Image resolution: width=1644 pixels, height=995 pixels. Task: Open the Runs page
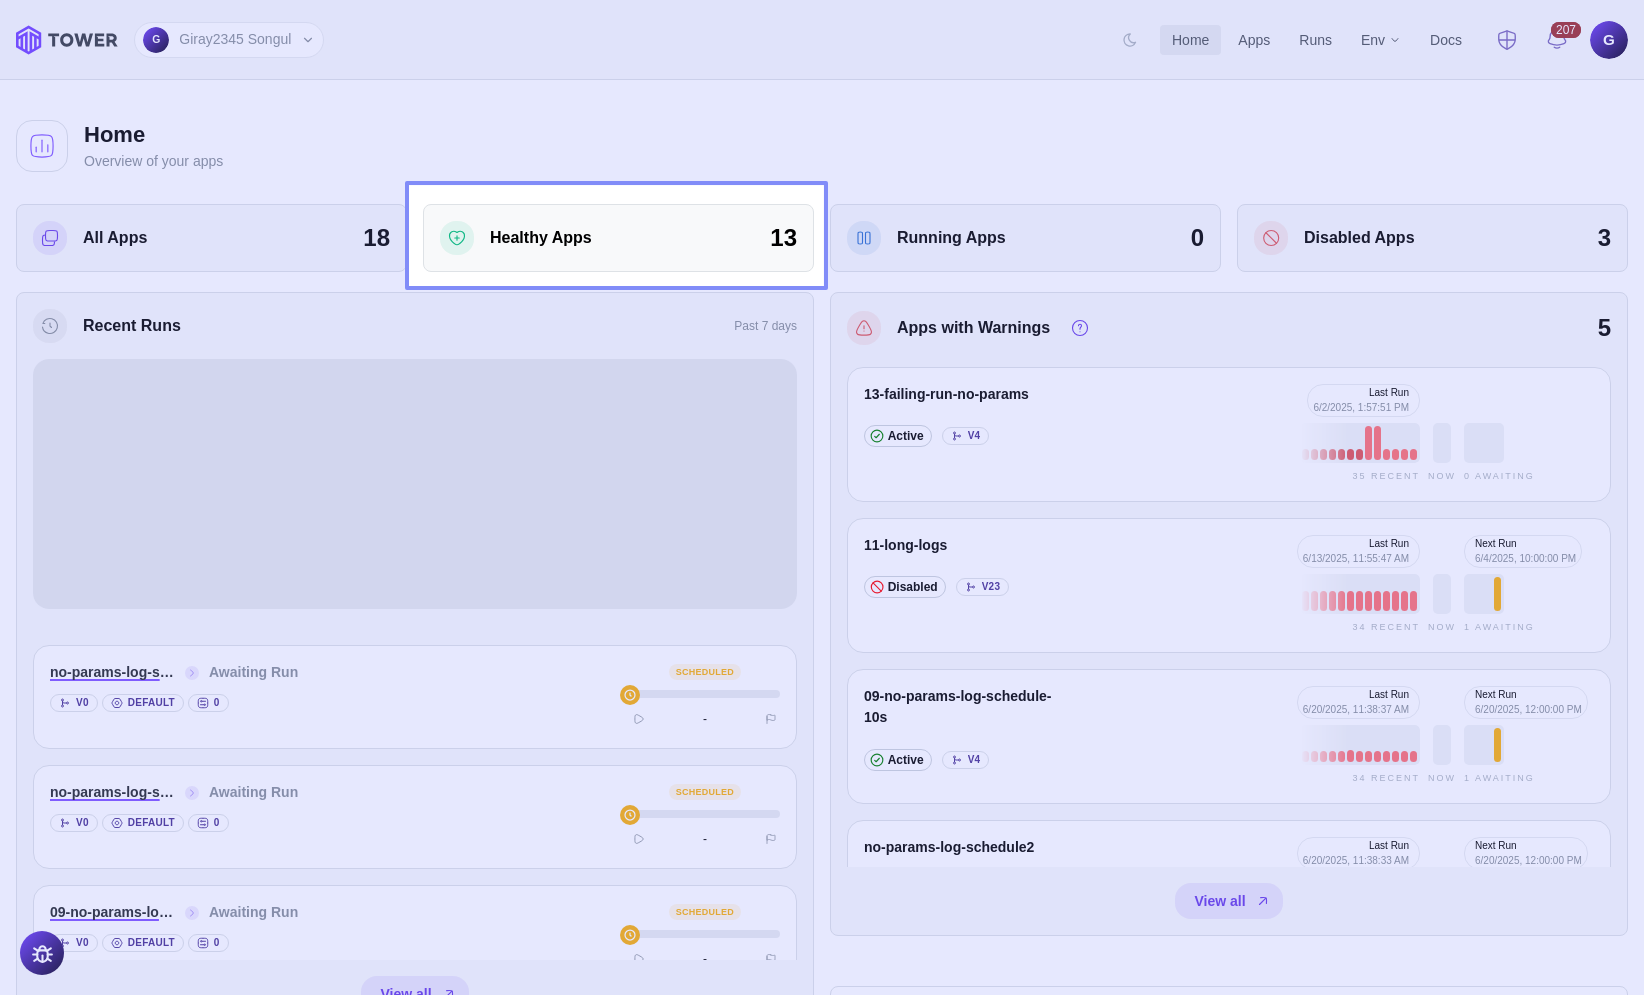(1315, 40)
